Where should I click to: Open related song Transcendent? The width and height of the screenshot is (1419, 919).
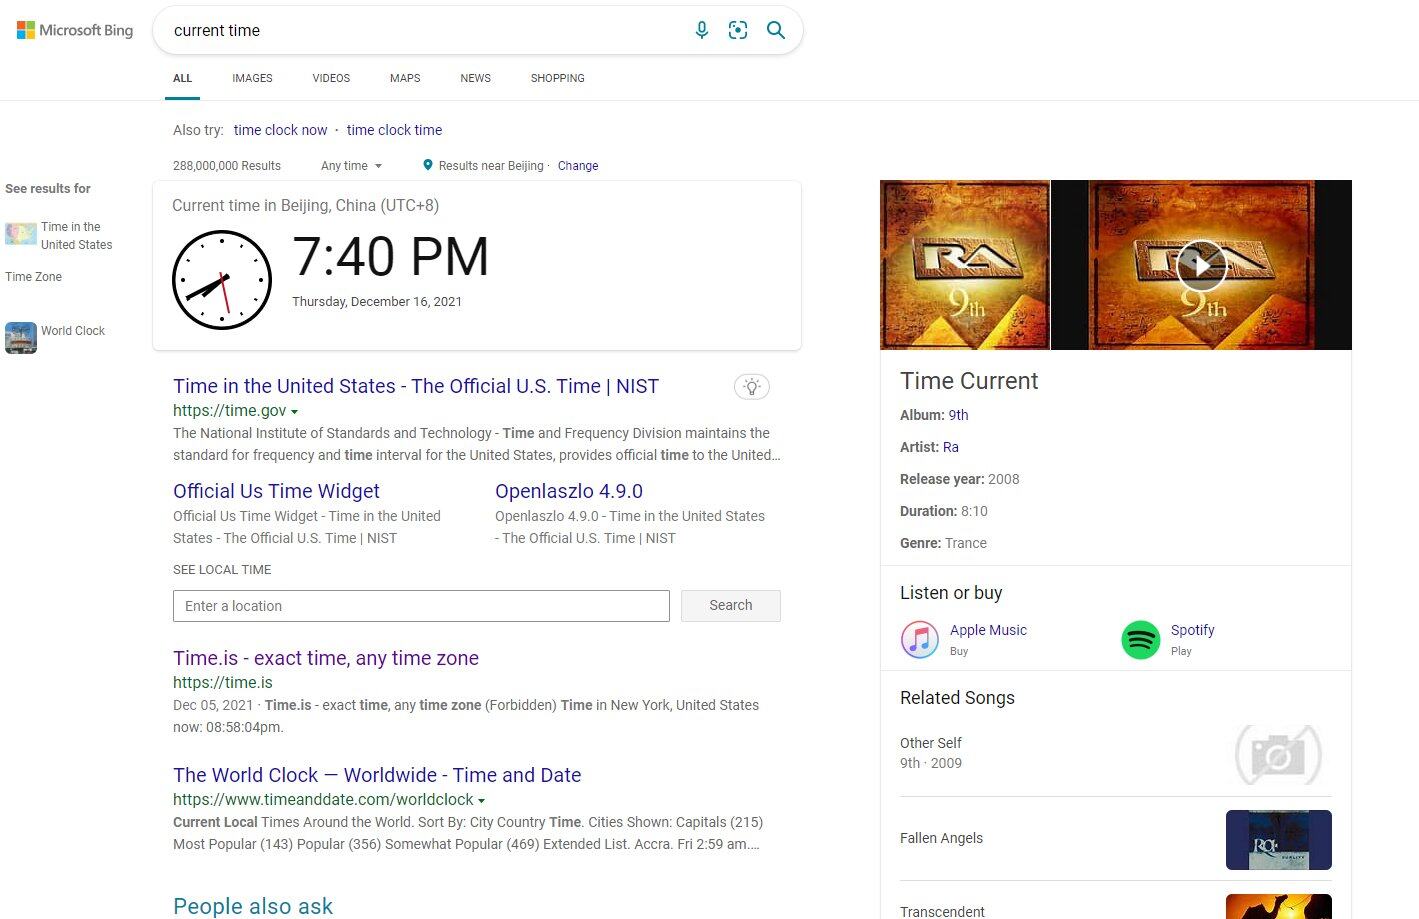(x=942, y=911)
